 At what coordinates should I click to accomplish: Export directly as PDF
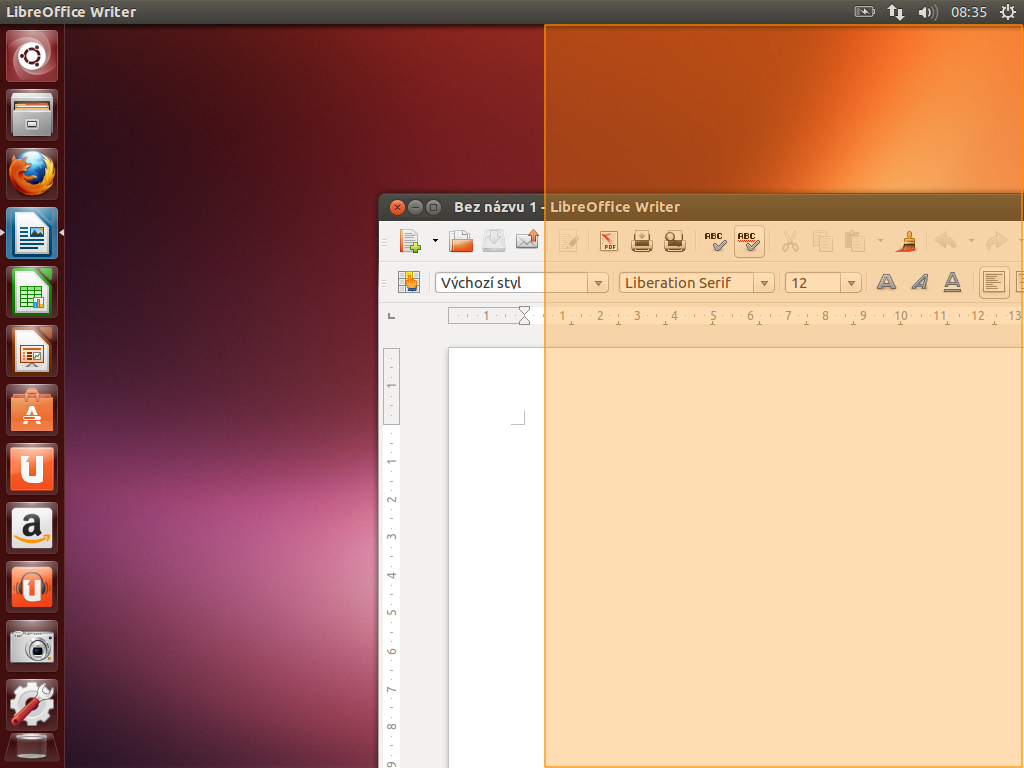609,241
